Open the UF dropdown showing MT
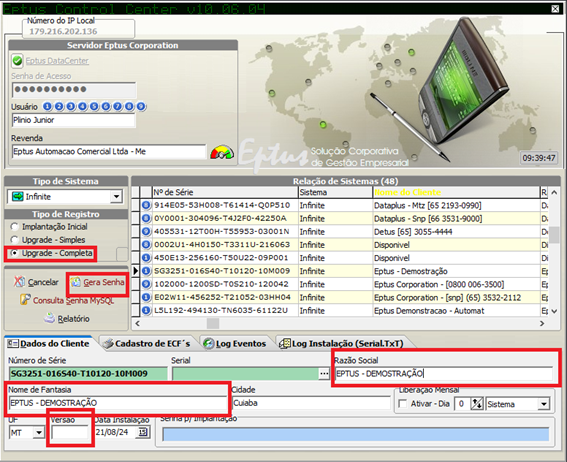 (x=38, y=432)
